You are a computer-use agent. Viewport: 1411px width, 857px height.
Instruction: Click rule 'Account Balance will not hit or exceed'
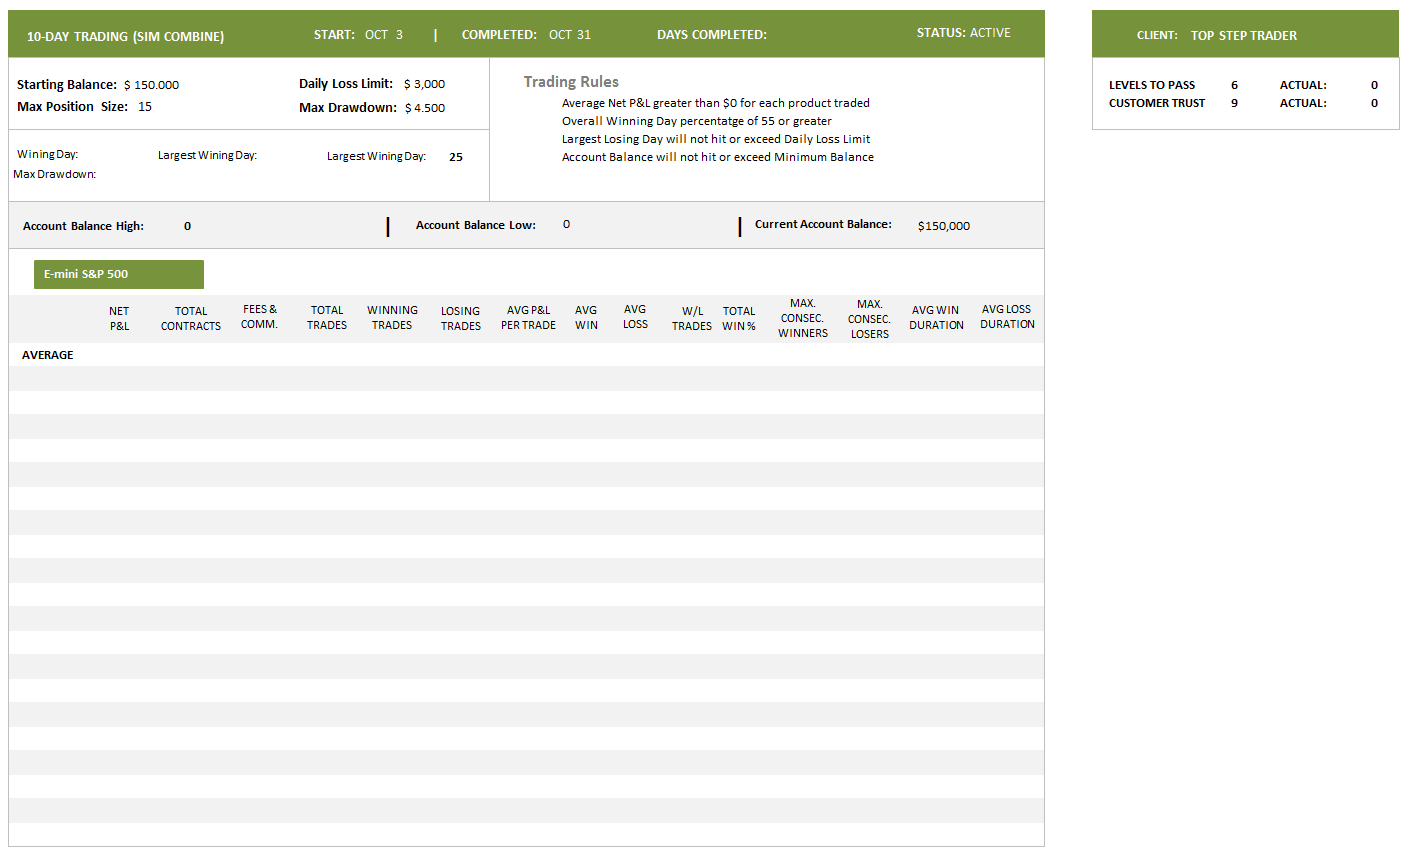click(x=718, y=157)
